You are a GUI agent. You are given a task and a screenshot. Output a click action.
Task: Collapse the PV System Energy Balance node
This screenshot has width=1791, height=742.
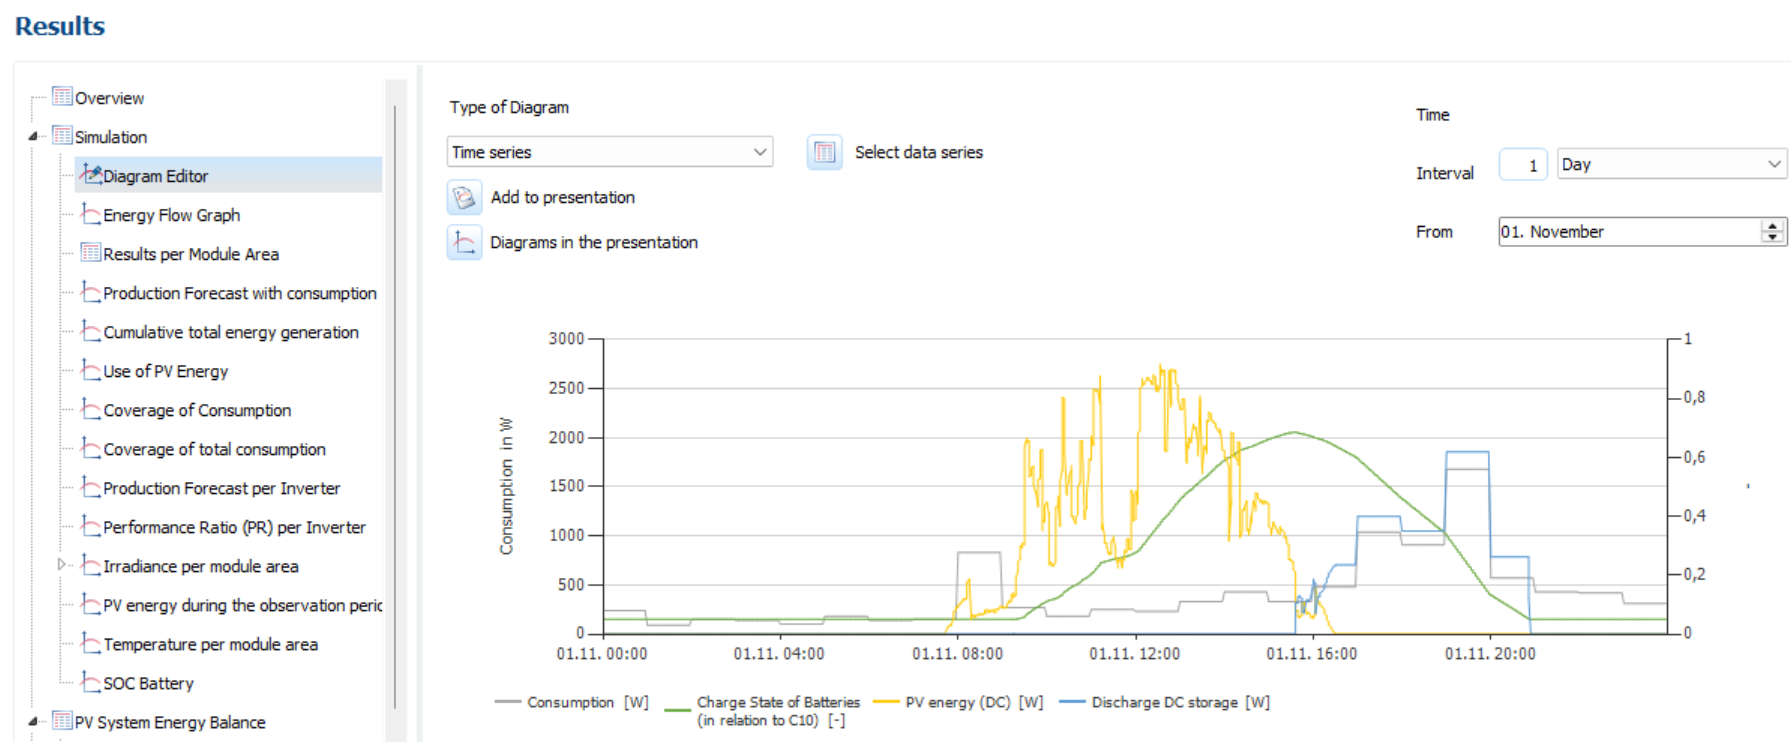[33, 721]
